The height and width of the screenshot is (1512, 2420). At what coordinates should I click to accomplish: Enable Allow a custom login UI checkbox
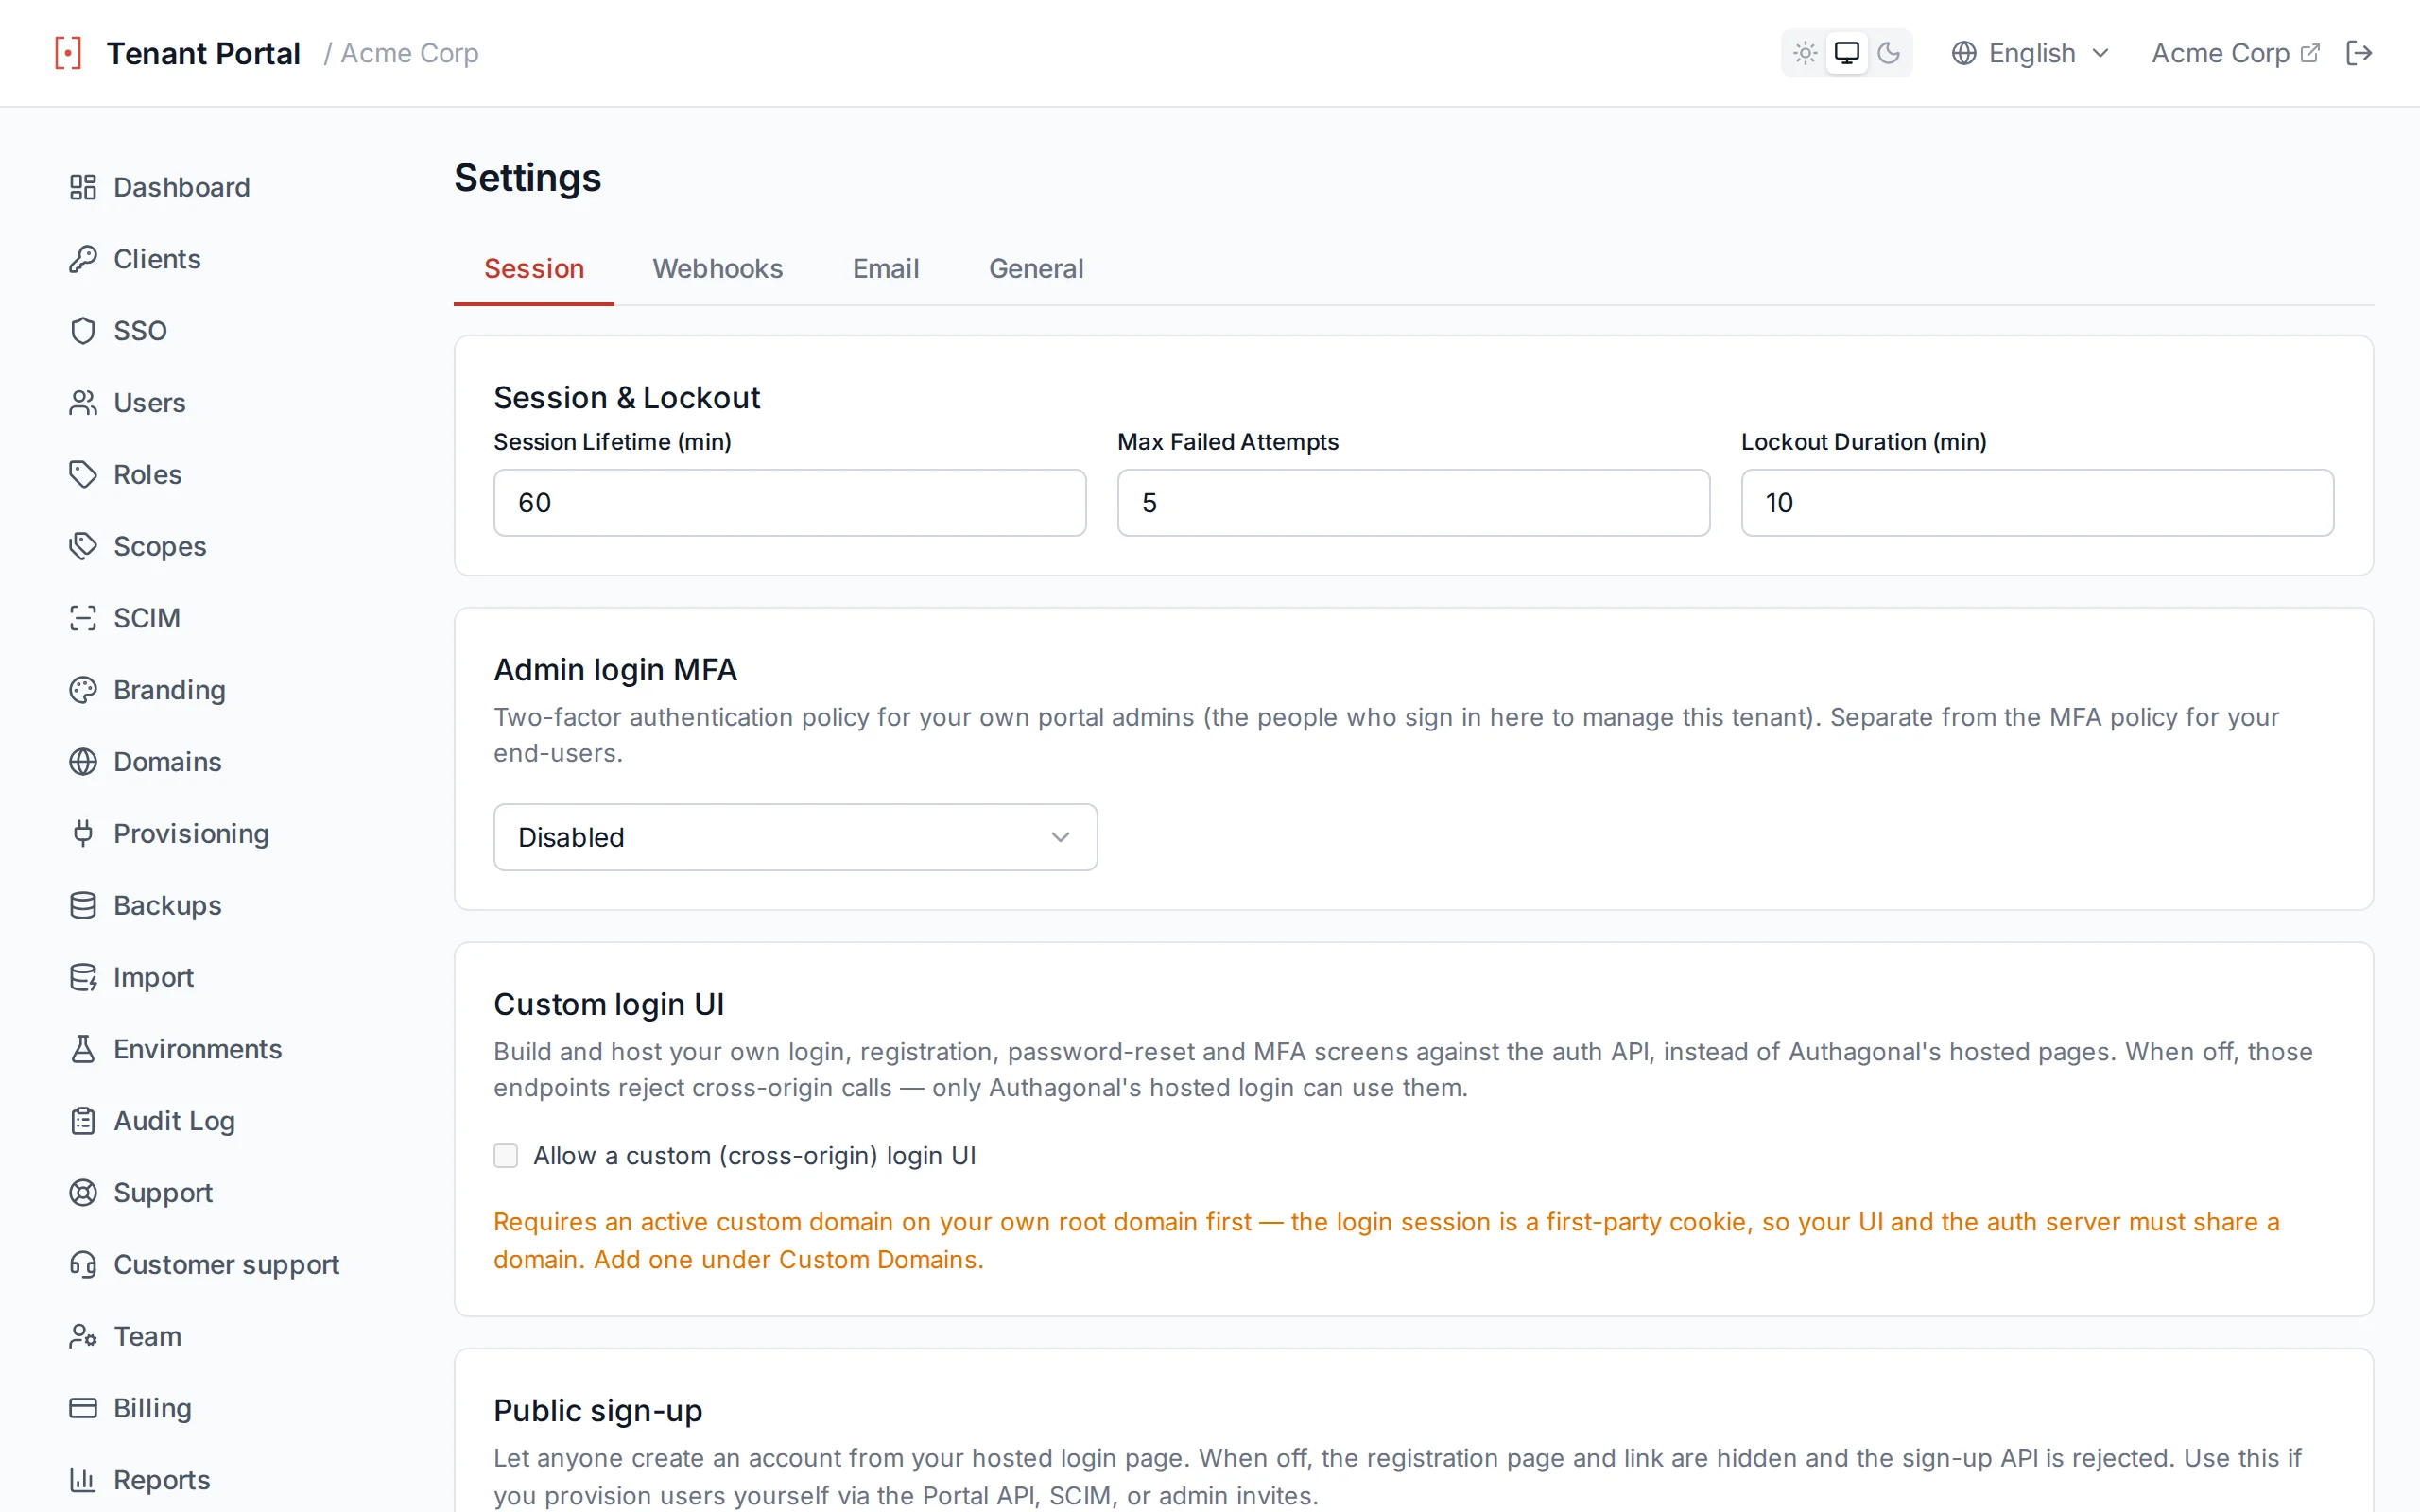click(x=506, y=1156)
